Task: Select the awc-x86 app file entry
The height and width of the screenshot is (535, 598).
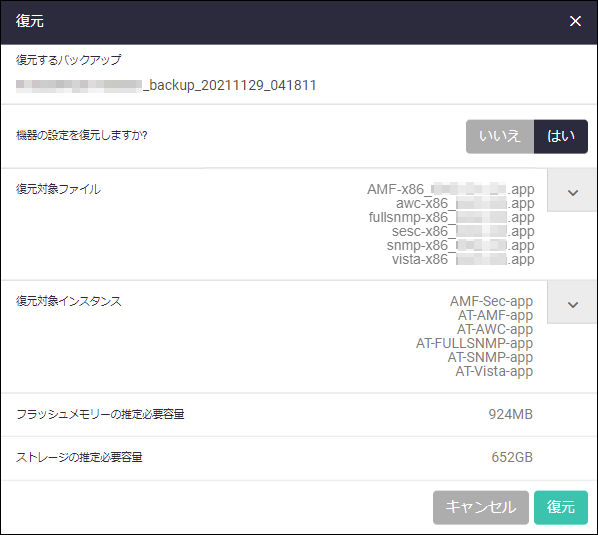Action: tap(465, 203)
